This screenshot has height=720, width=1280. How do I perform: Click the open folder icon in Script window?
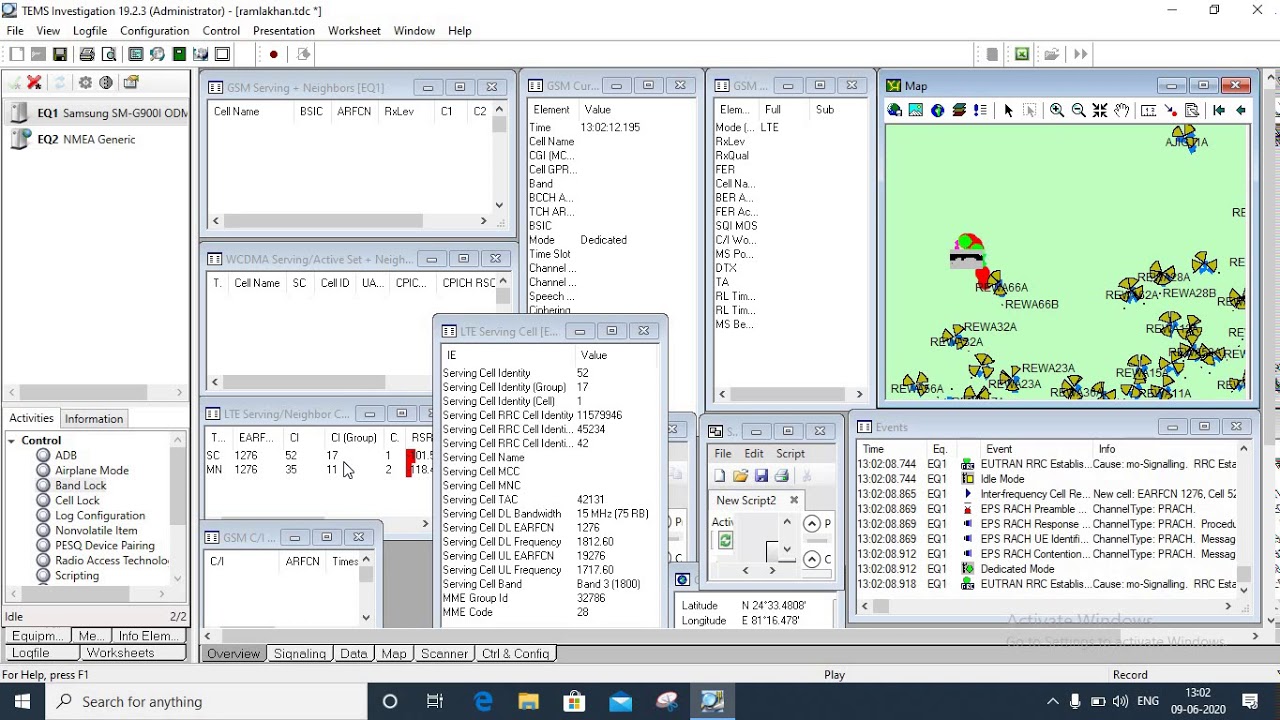coord(740,476)
